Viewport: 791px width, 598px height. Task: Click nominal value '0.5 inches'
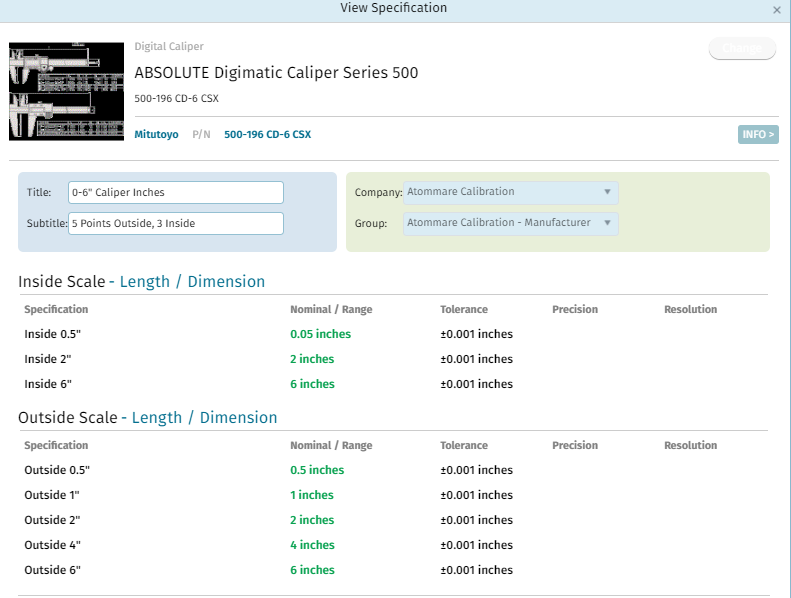(x=317, y=470)
